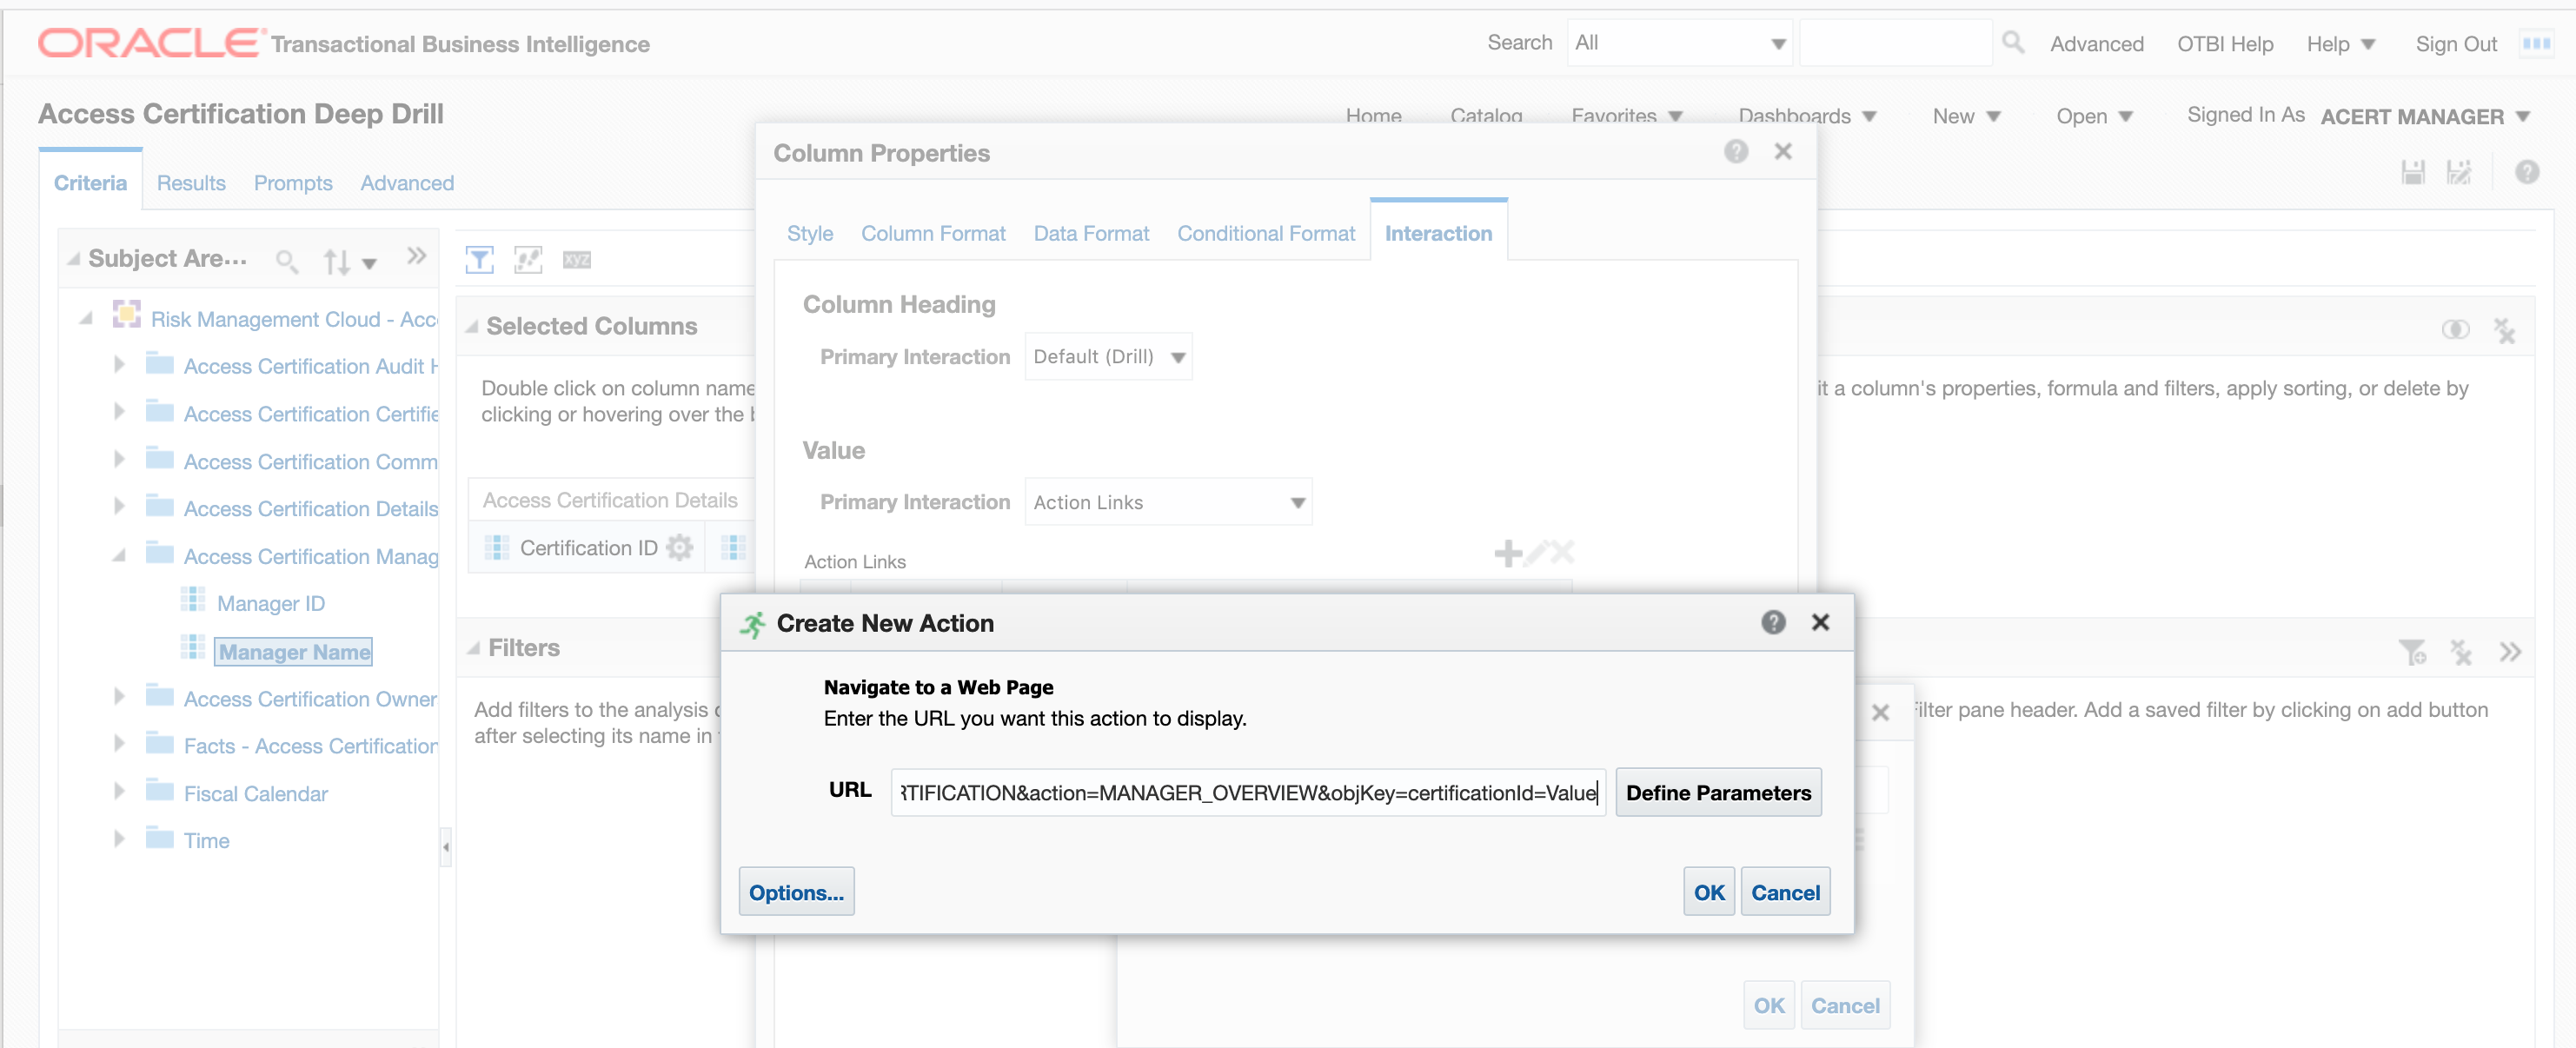Close the Column Properties dialog
Image resolution: width=2576 pixels, height=1048 pixels.
[x=1783, y=152]
